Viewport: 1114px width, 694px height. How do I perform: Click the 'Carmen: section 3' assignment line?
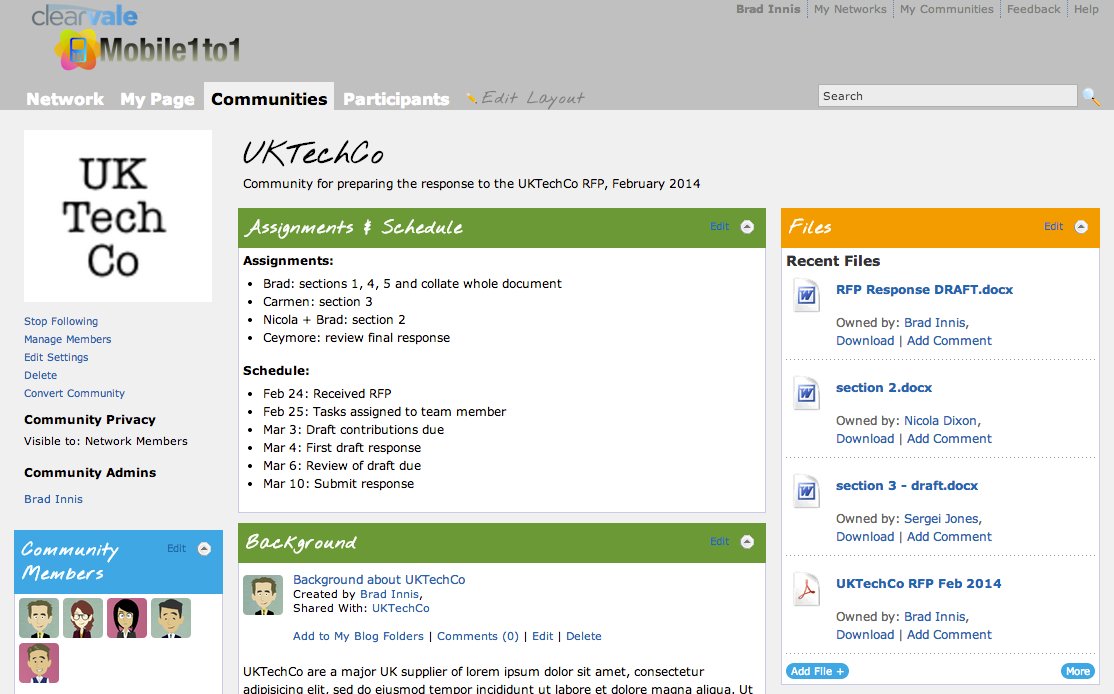pos(318,302)
